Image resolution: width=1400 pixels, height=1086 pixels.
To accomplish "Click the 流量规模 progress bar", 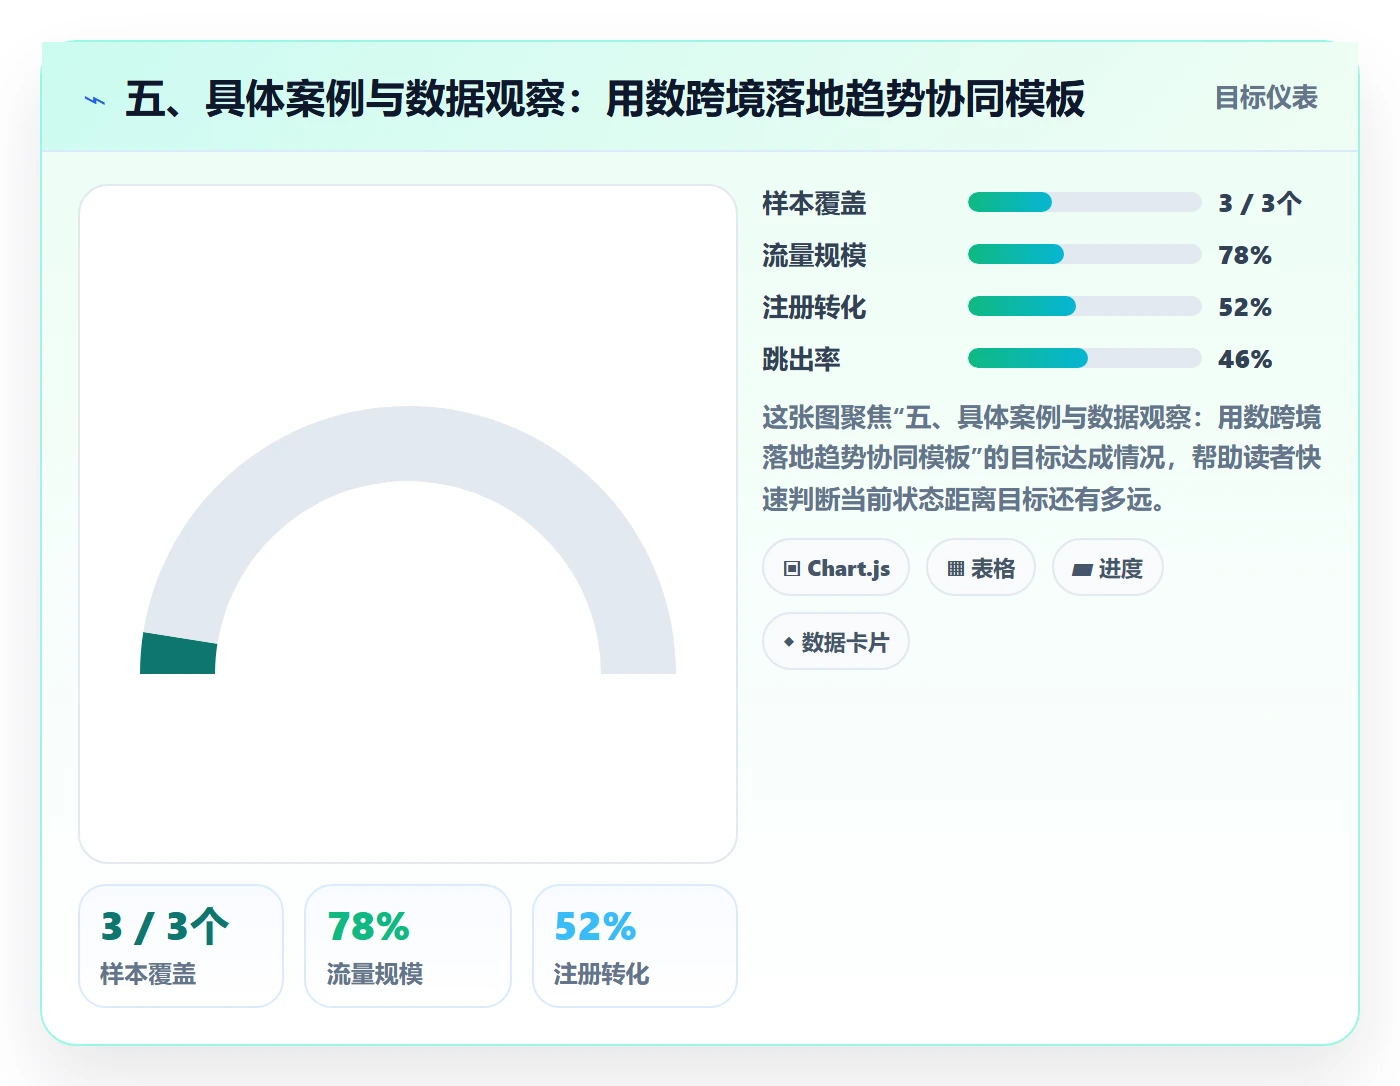I will coord(1085,254).
